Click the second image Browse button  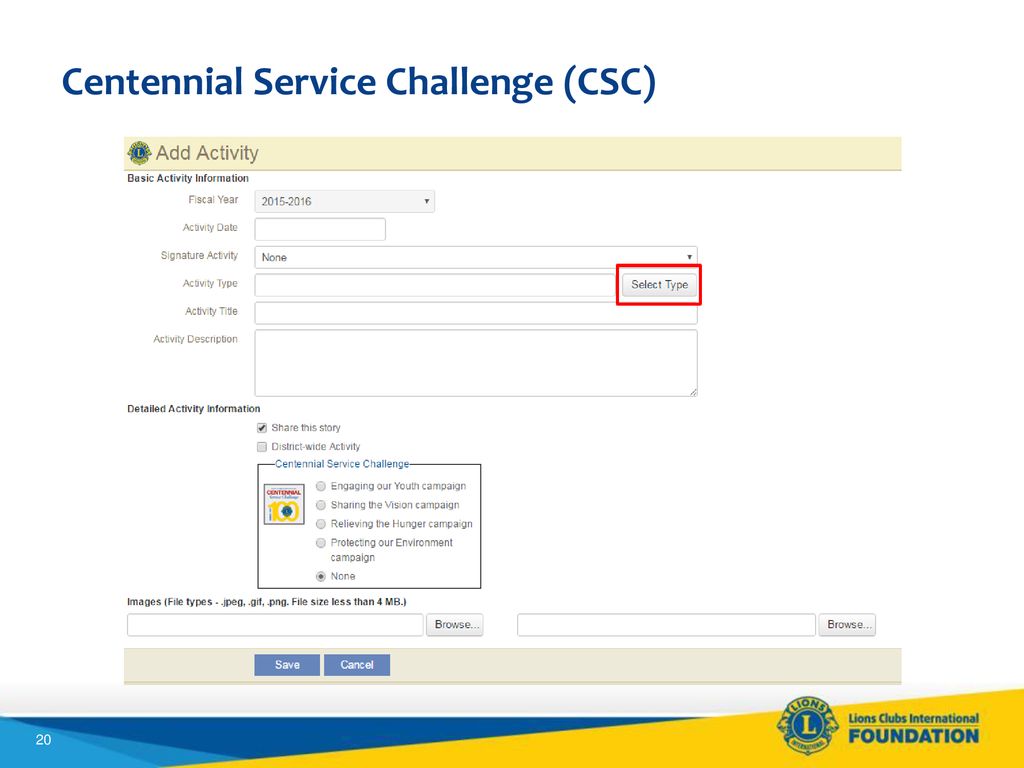click(847, 625)
